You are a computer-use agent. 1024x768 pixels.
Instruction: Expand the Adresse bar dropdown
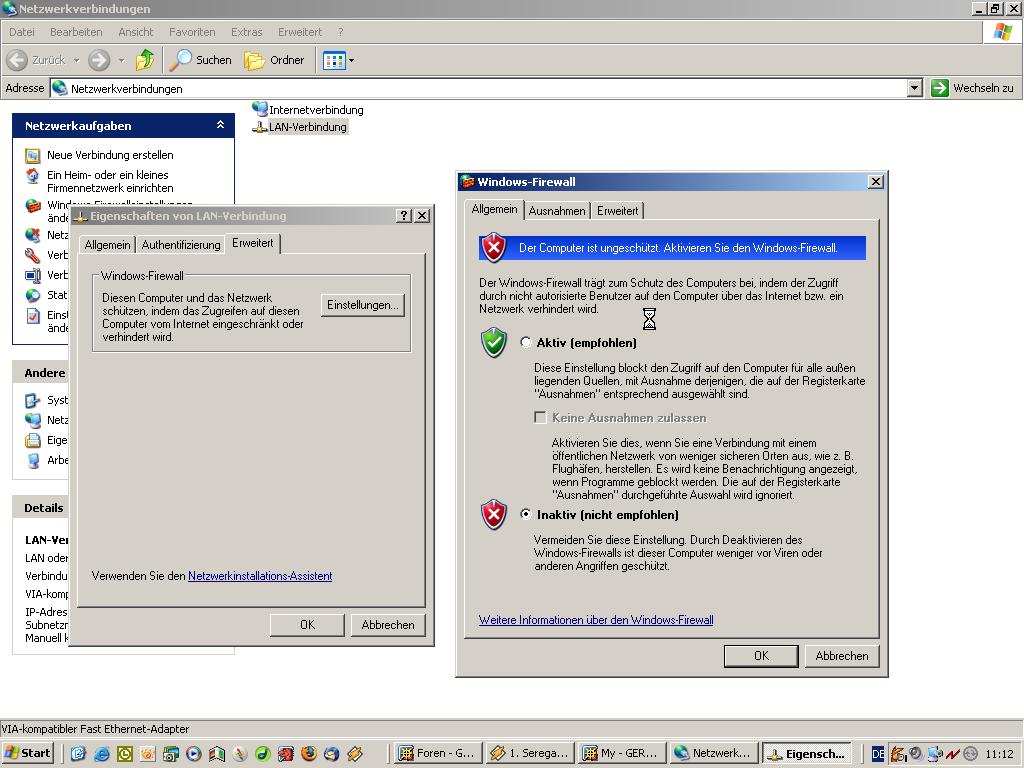(x=915, y=88)
